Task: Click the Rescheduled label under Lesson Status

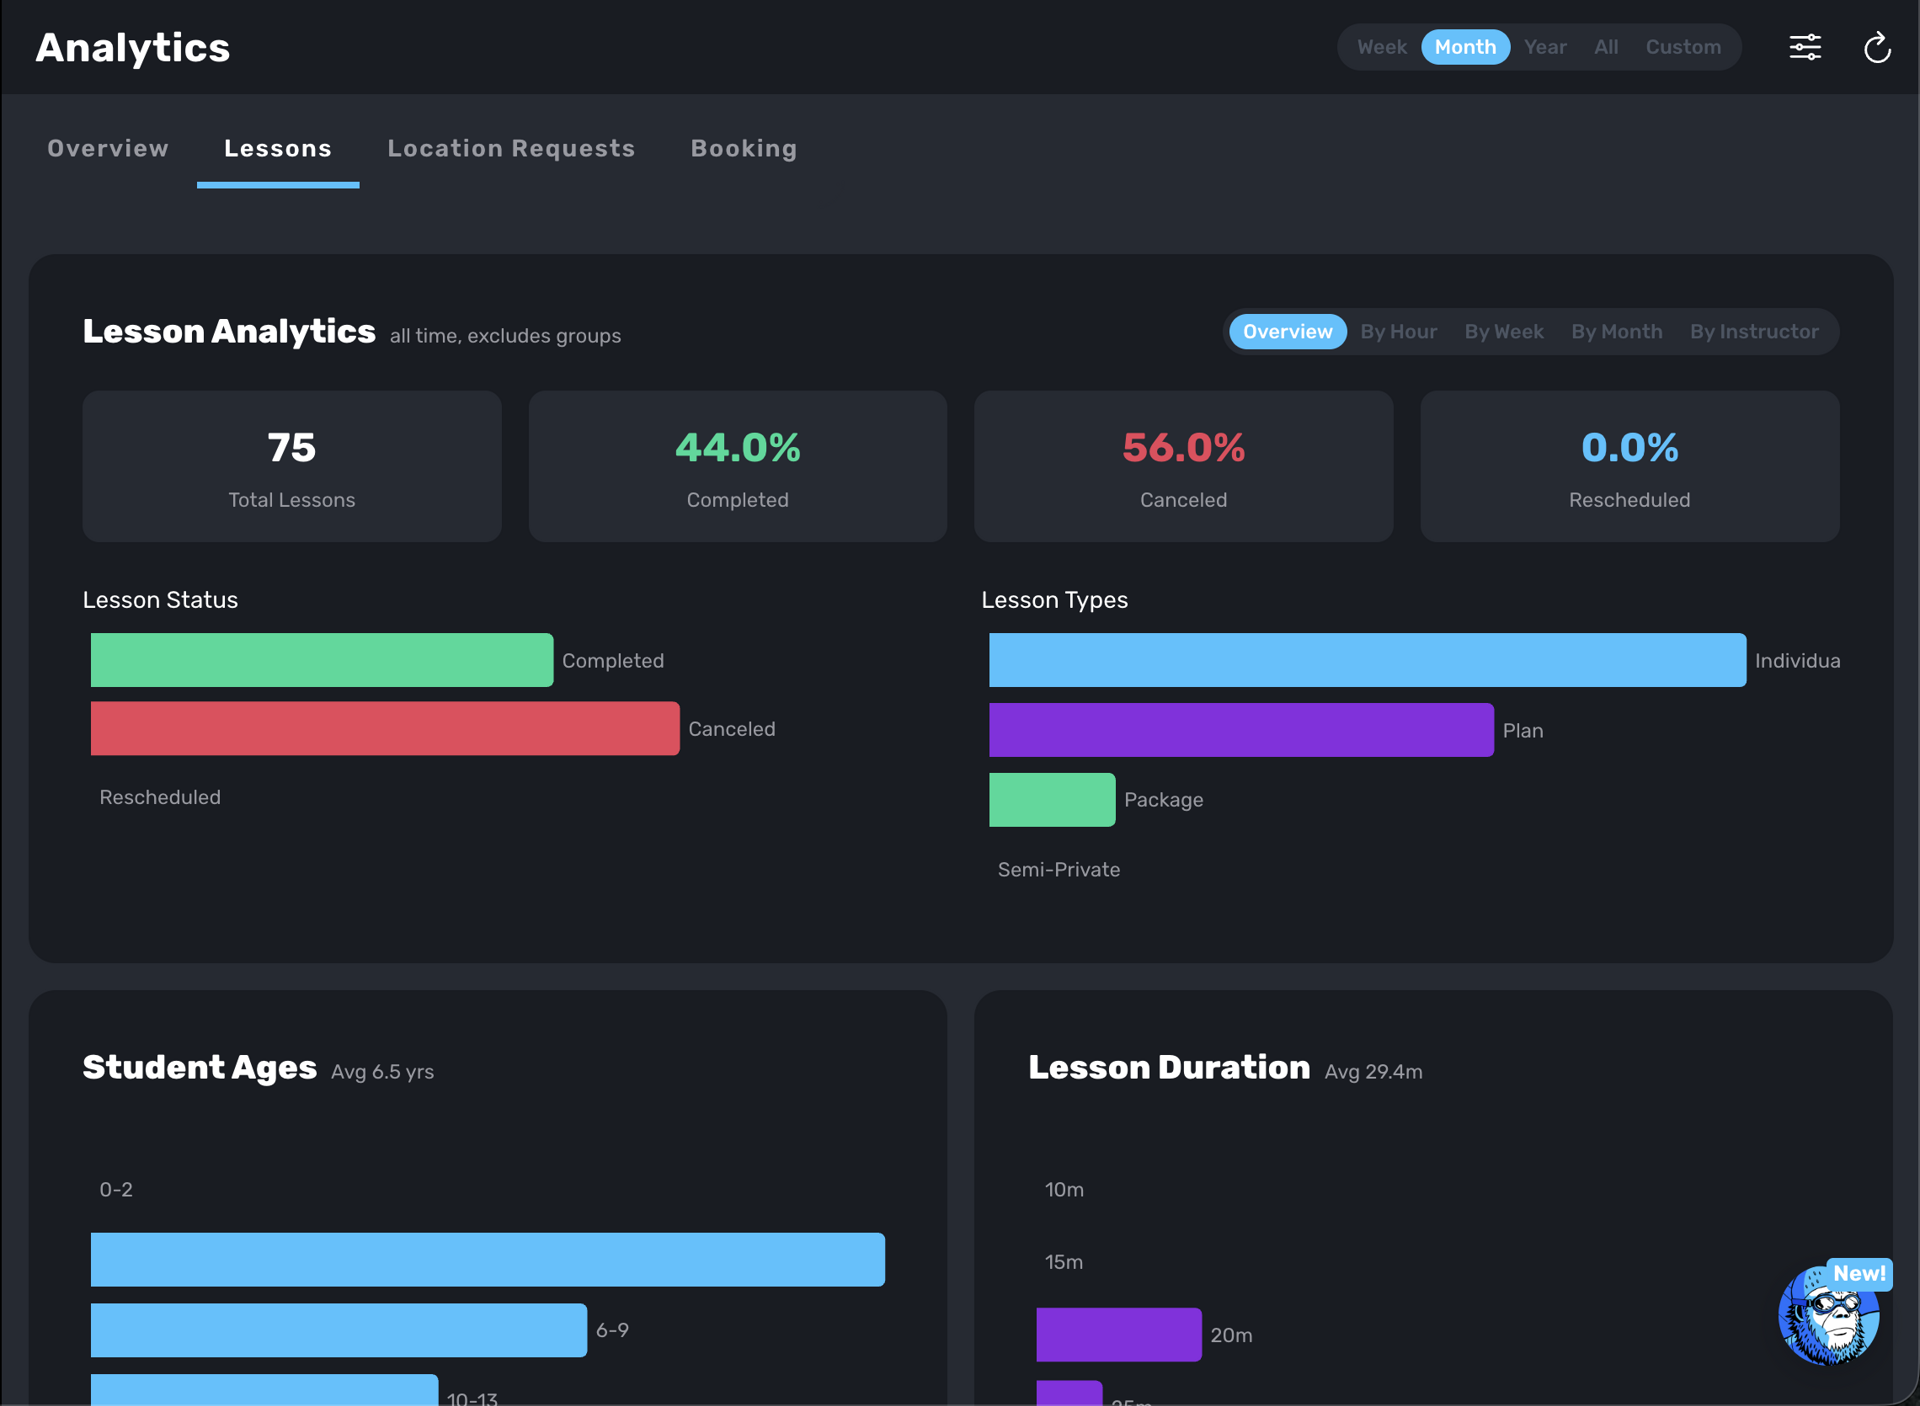Action: pyautogui.click(x=160, y=797)
